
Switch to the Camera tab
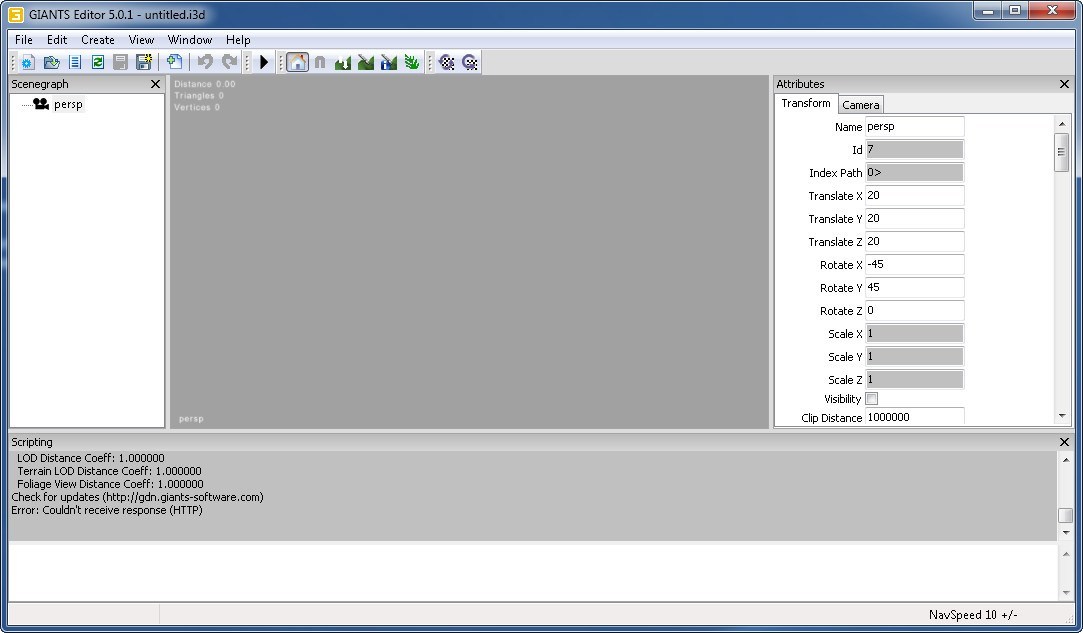pyautogui.click(x=860, y=104)
